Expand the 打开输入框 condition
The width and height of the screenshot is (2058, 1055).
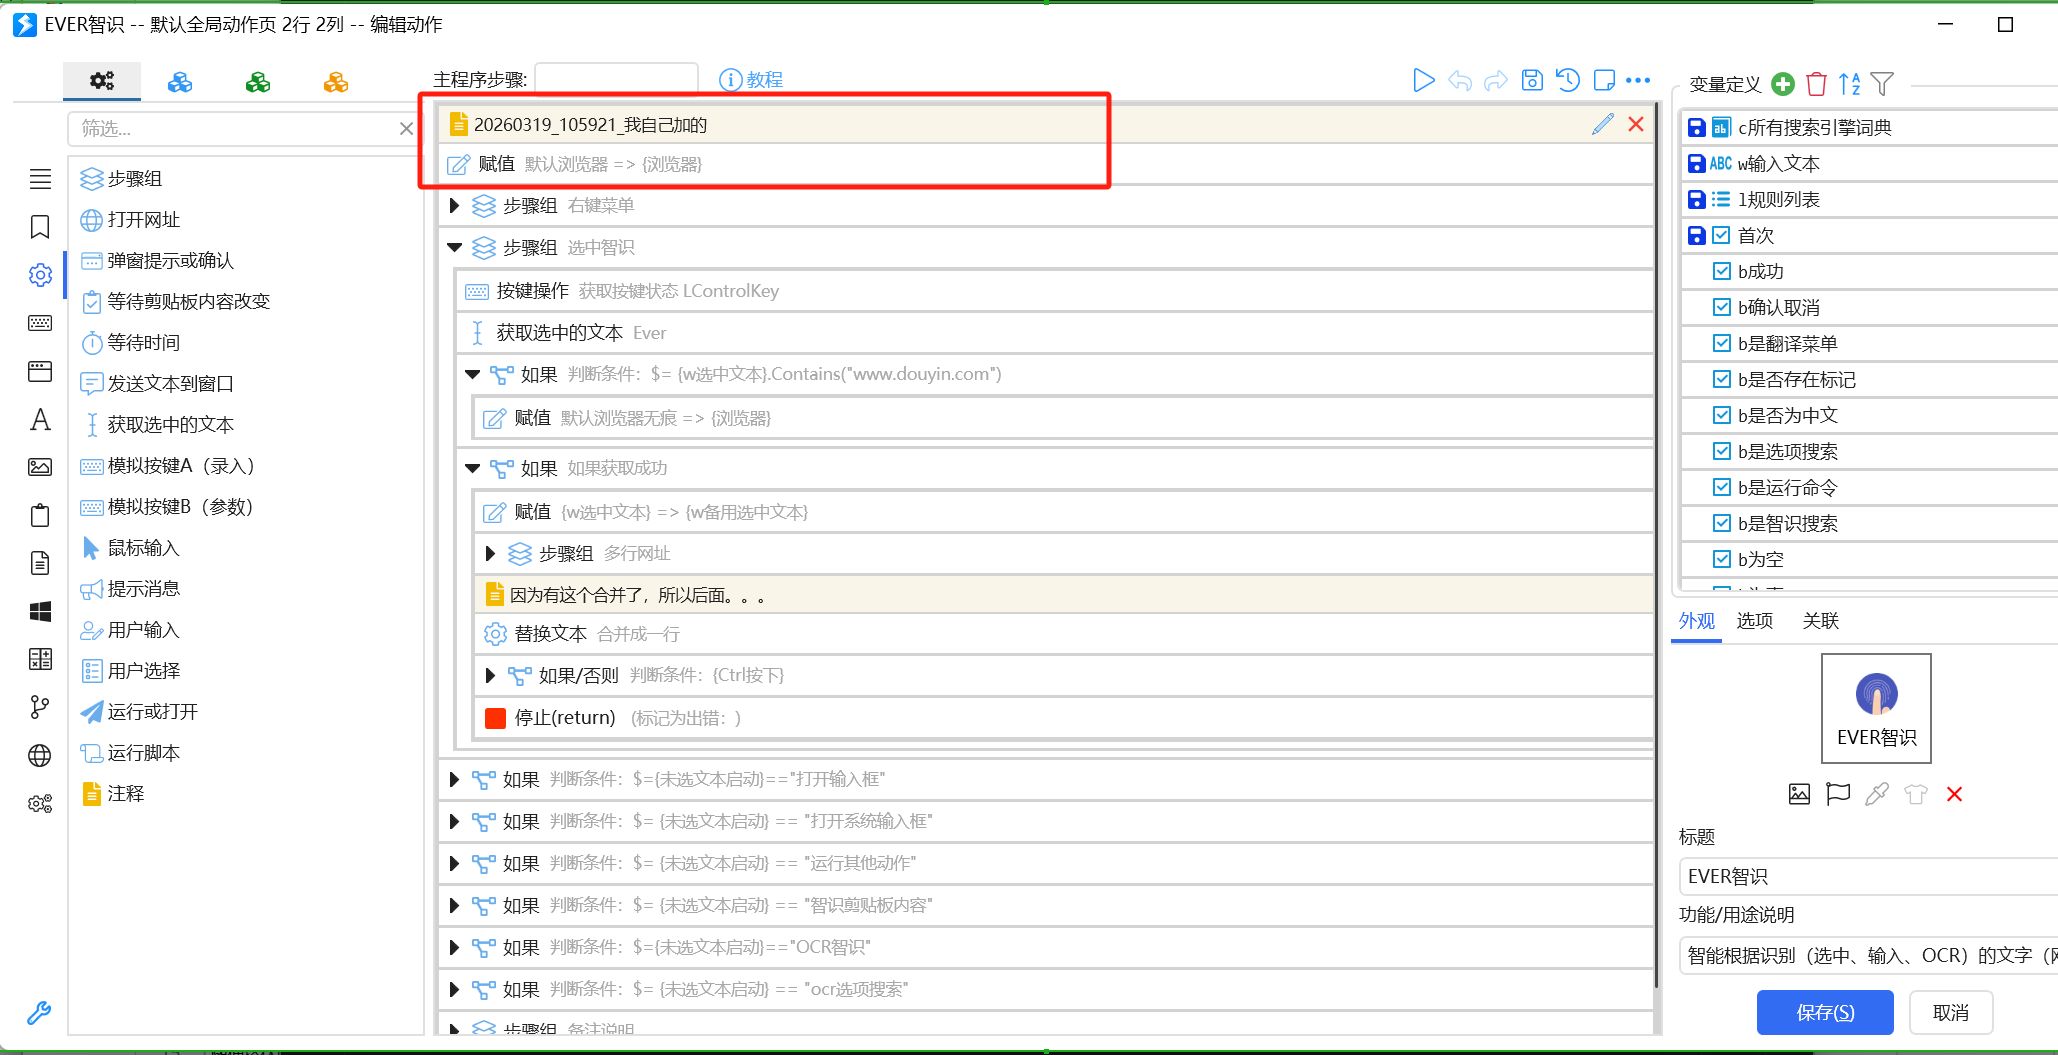pos(454,779)
